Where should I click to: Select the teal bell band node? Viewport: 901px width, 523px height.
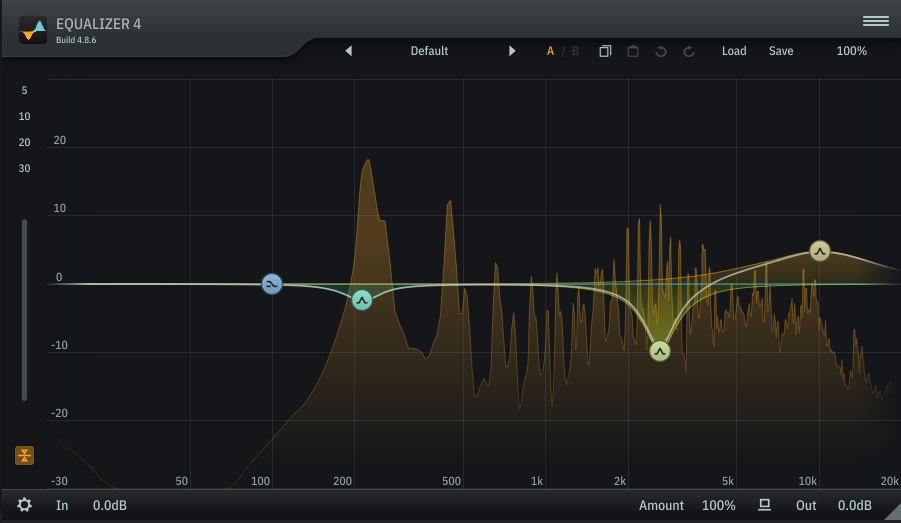coord(361,300)
